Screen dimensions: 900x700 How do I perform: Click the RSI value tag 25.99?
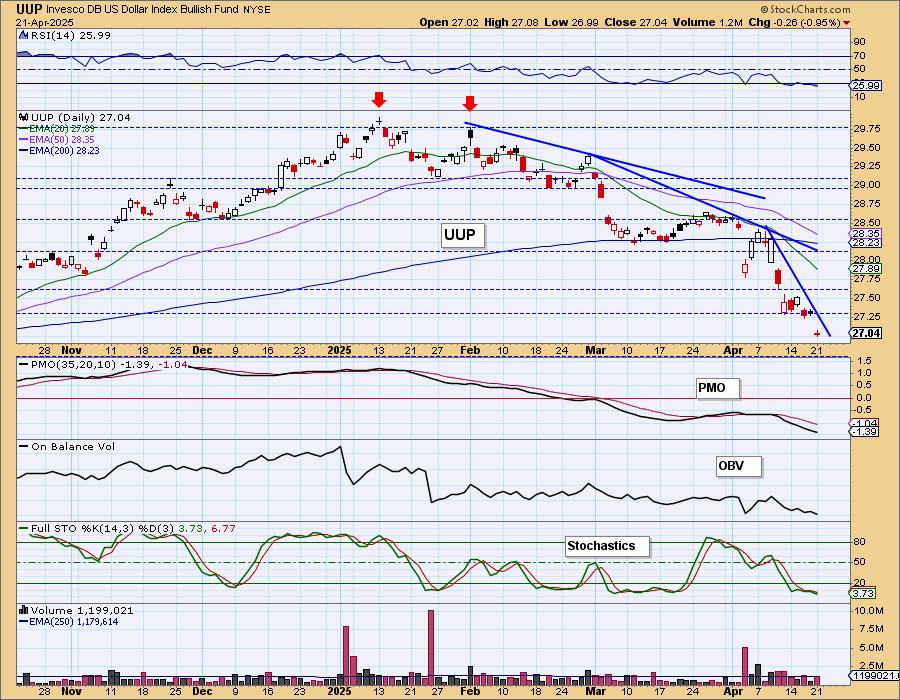tap(866, 85)
